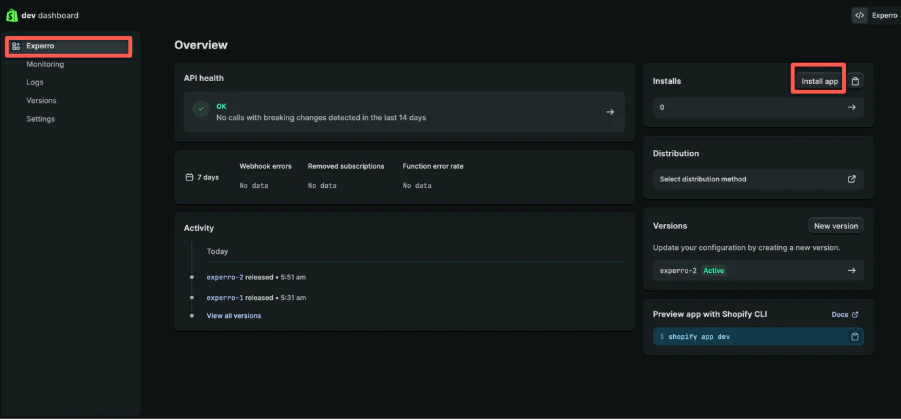
Task: Click the green OK status check icon
Action: pos(201,109)
